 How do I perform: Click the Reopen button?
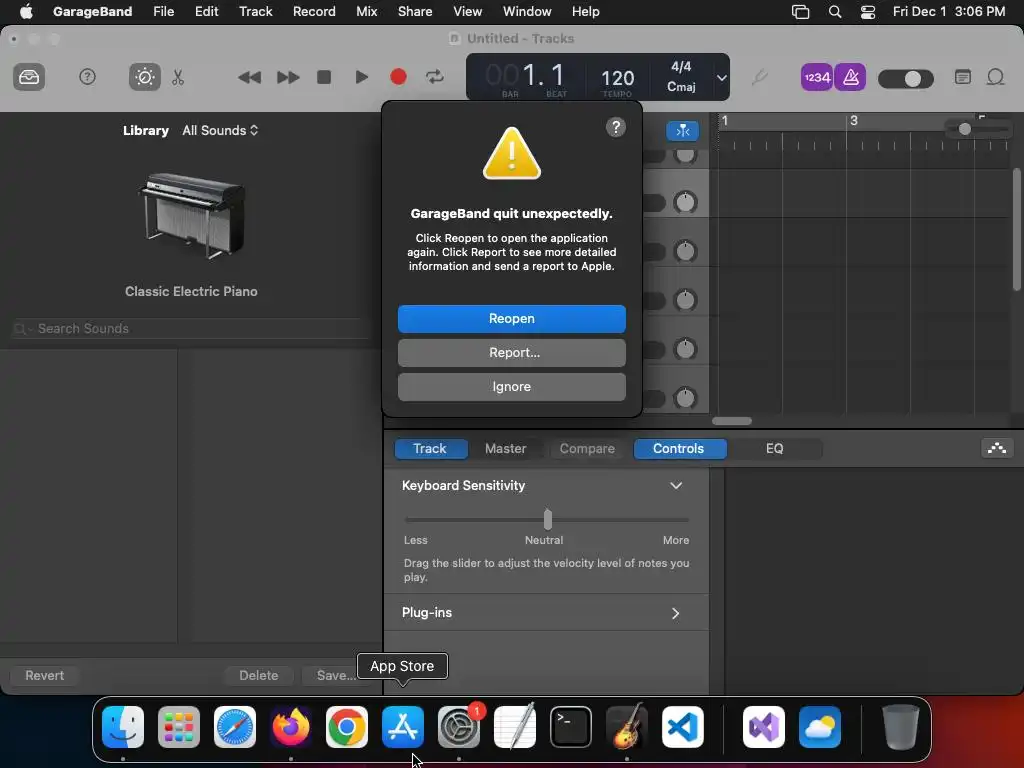click(x=511, y=319)
